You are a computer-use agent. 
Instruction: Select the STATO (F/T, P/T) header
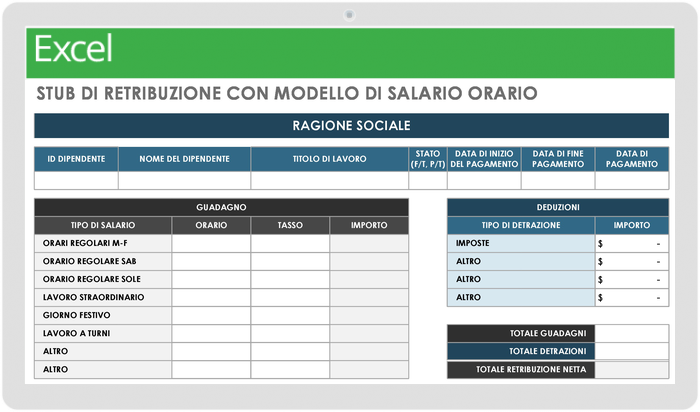(428, 159)
